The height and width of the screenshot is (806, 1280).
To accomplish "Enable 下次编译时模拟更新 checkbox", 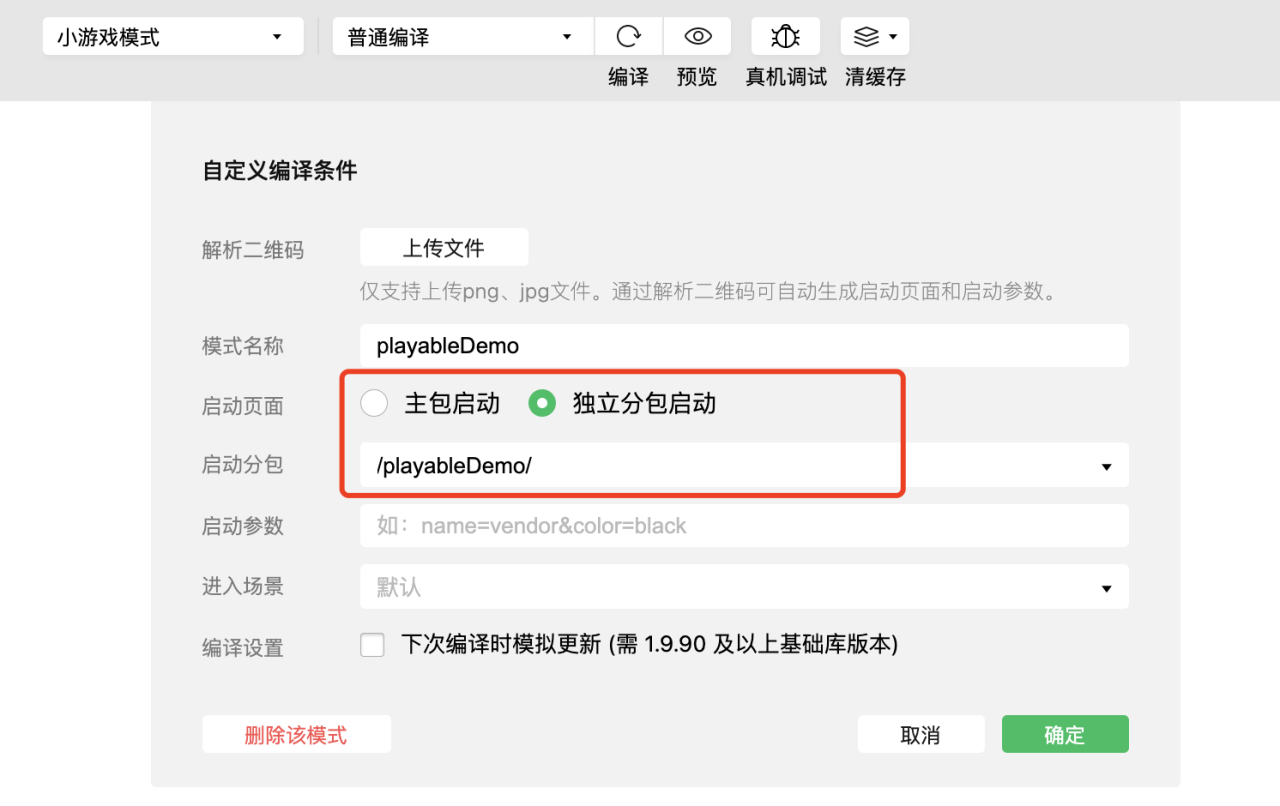I will click(x=372, y=645).
